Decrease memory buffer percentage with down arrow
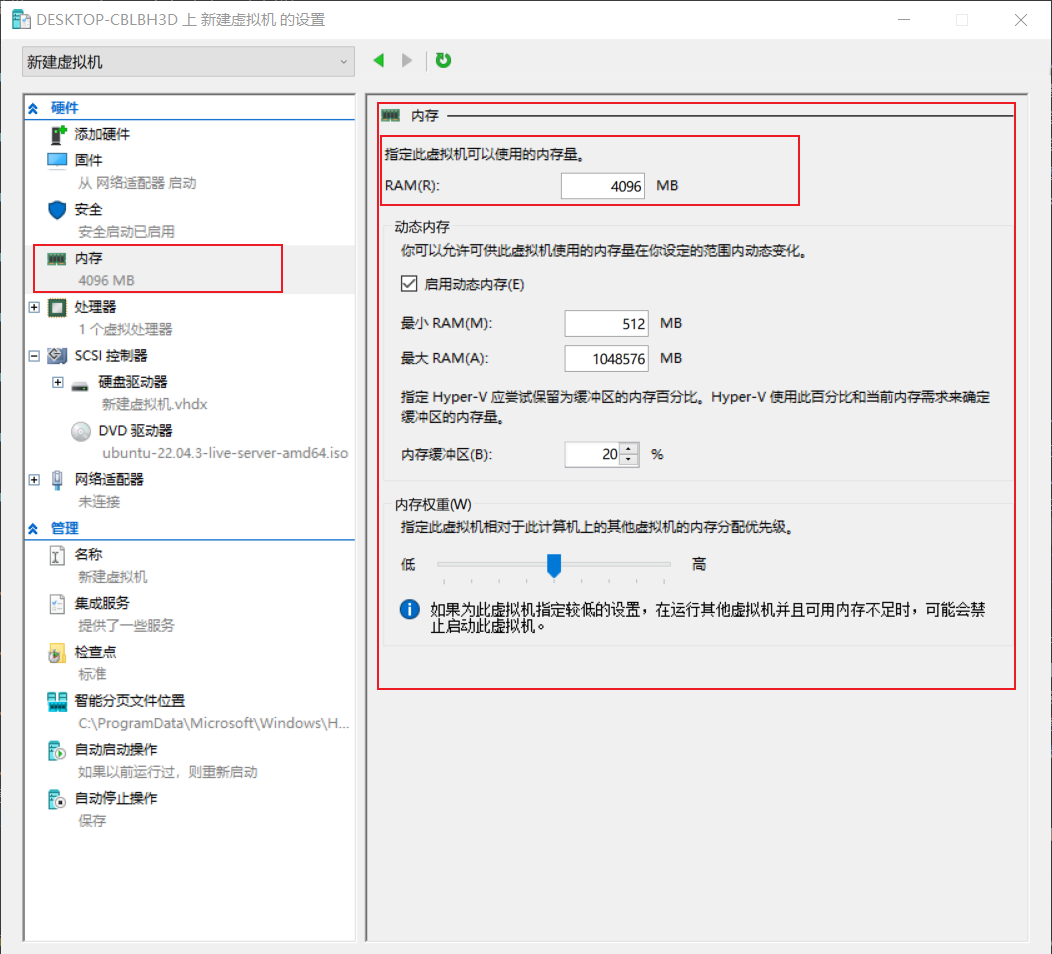Screen dimensions: 1052x954 coord(629,460)
